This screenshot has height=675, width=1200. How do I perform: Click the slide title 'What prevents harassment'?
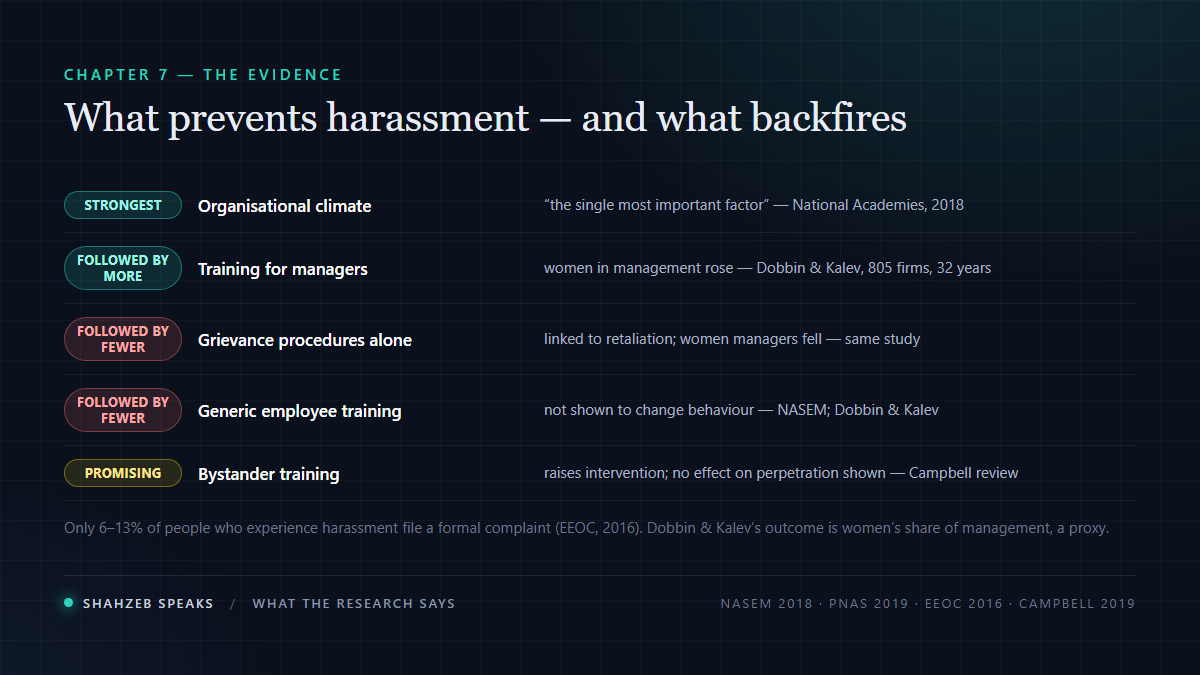[486, 118]
